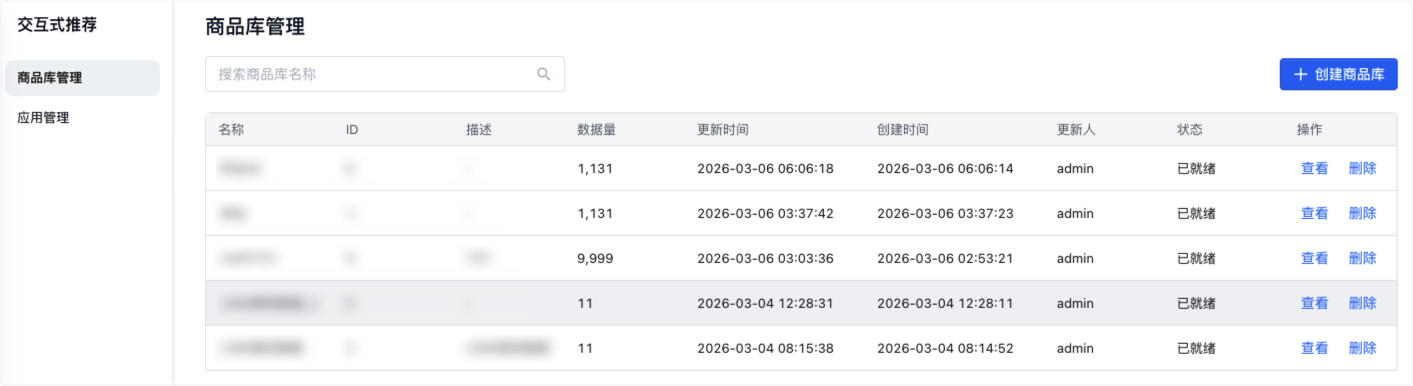This screenshot has height=386, width=1413.
Task: Click 删除 for the 9,999 data row
Action: [1362, 258]
